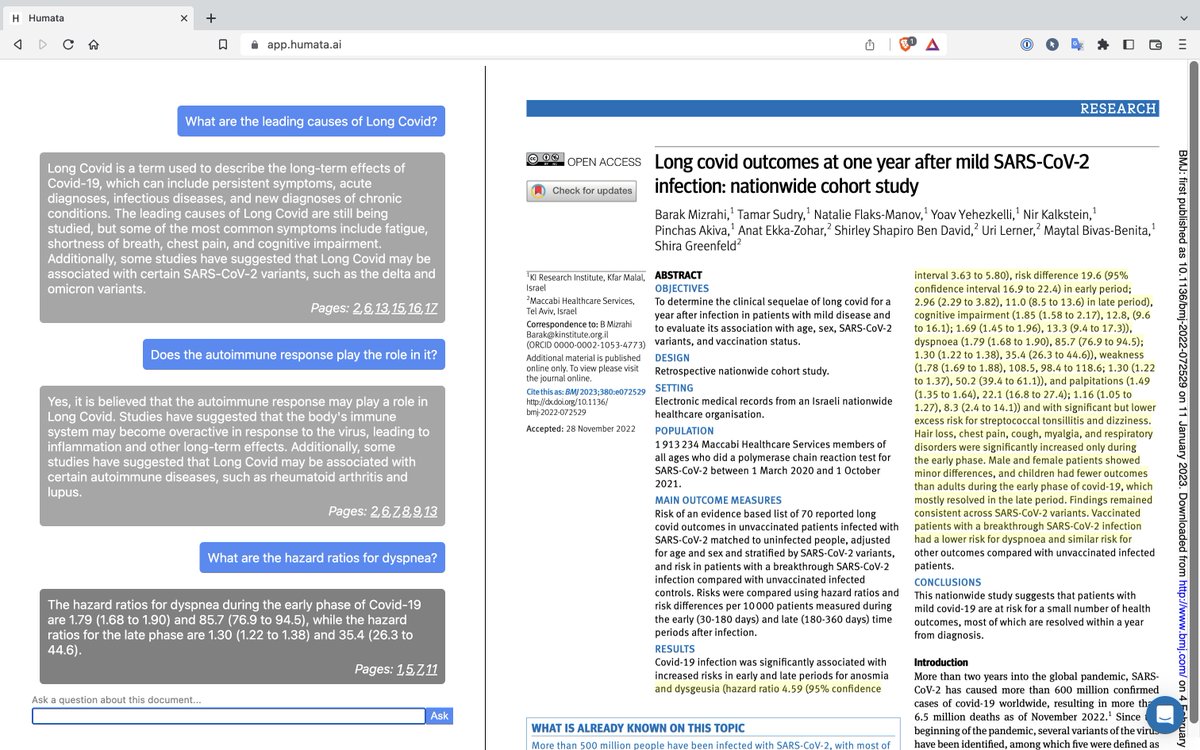
Task: Click the Check for updates button
Action: [x=581, y=190]
